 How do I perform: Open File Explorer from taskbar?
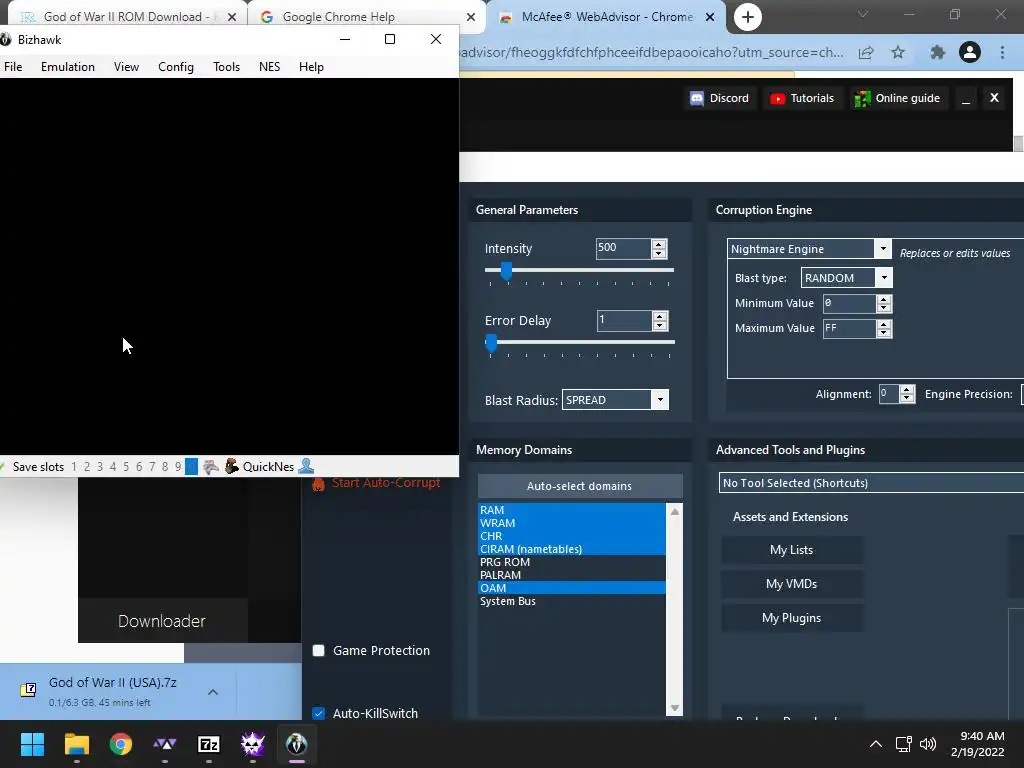(76, 744)
